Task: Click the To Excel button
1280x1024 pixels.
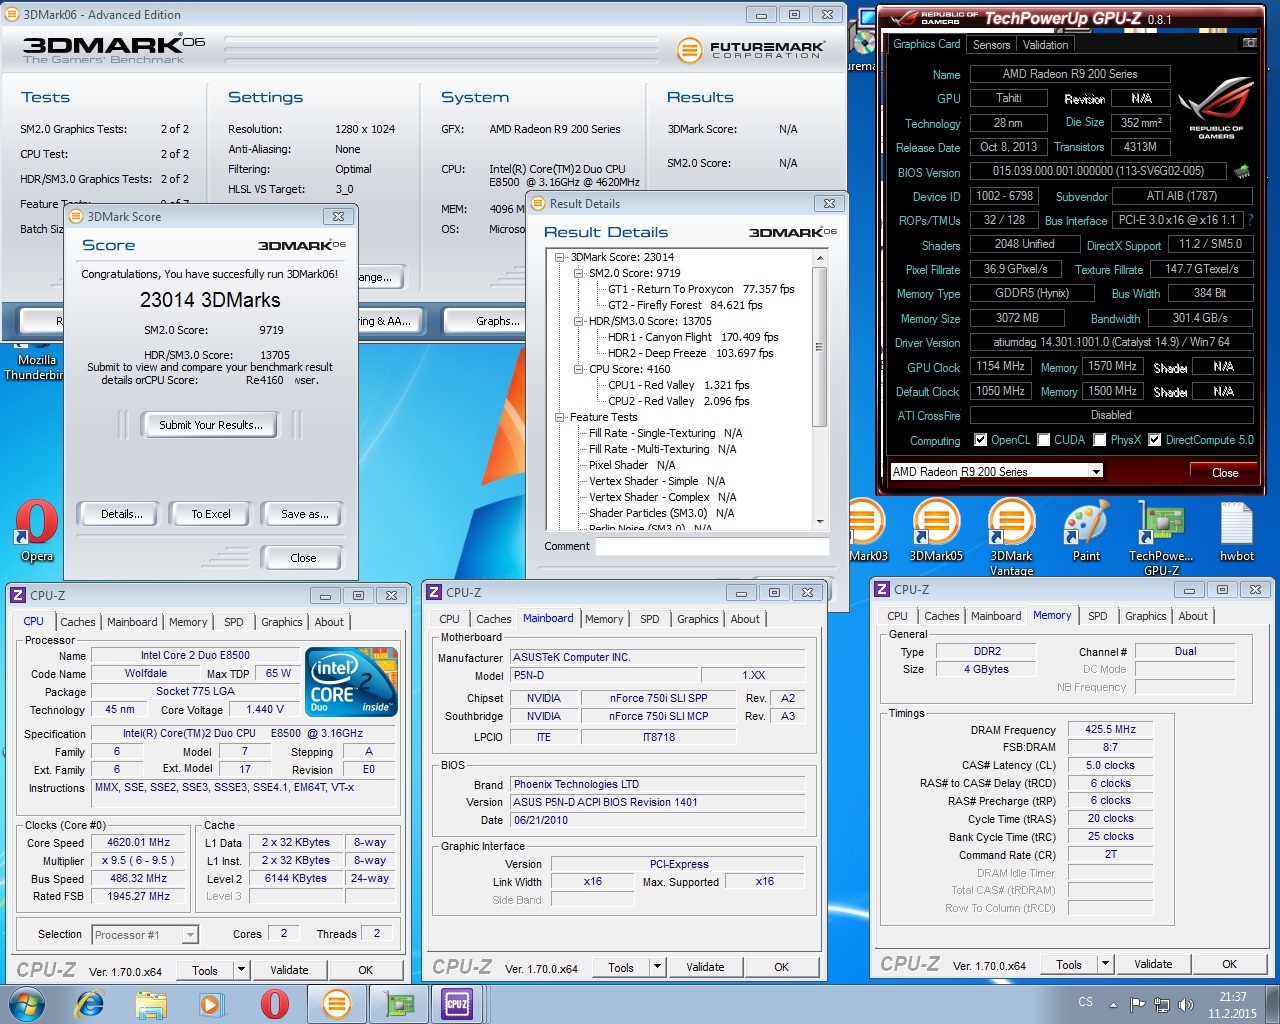Action: [x=211, y=514]
